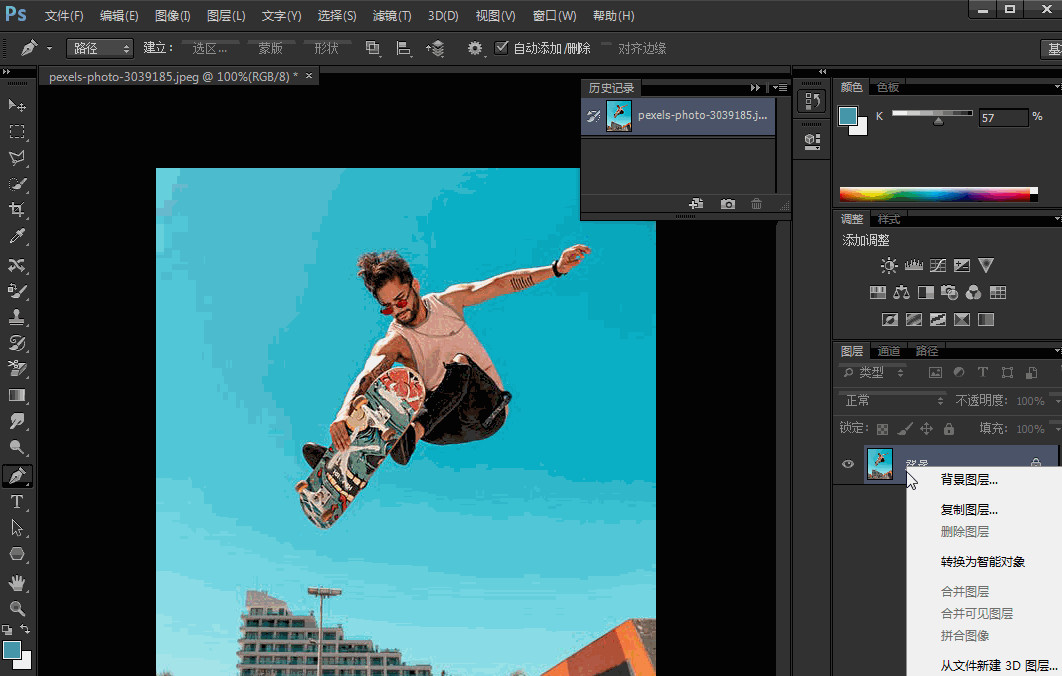Image resolution: width=1062 pixels, height=676 pixels.
Task: Open the 路径 tool mode dropdown
Action: point(100,48)
